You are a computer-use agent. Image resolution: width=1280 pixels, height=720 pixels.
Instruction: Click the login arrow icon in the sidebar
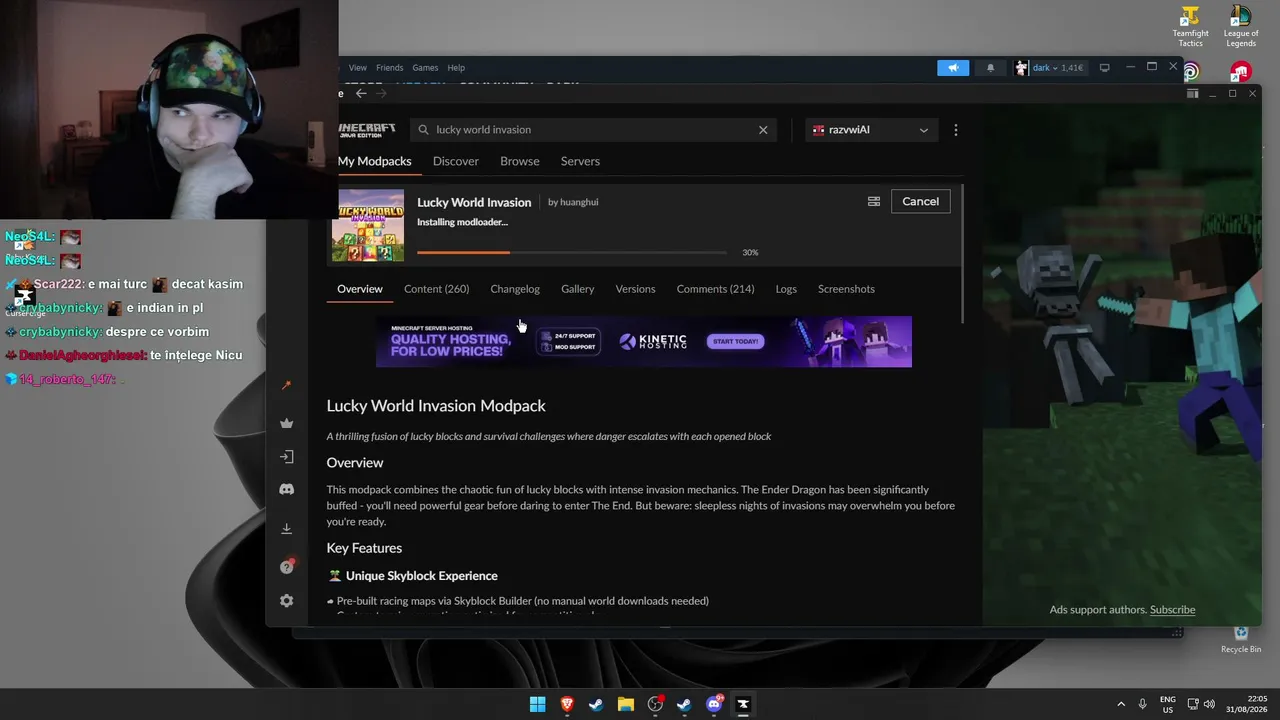pyautogui.click(x=287, y=457)
